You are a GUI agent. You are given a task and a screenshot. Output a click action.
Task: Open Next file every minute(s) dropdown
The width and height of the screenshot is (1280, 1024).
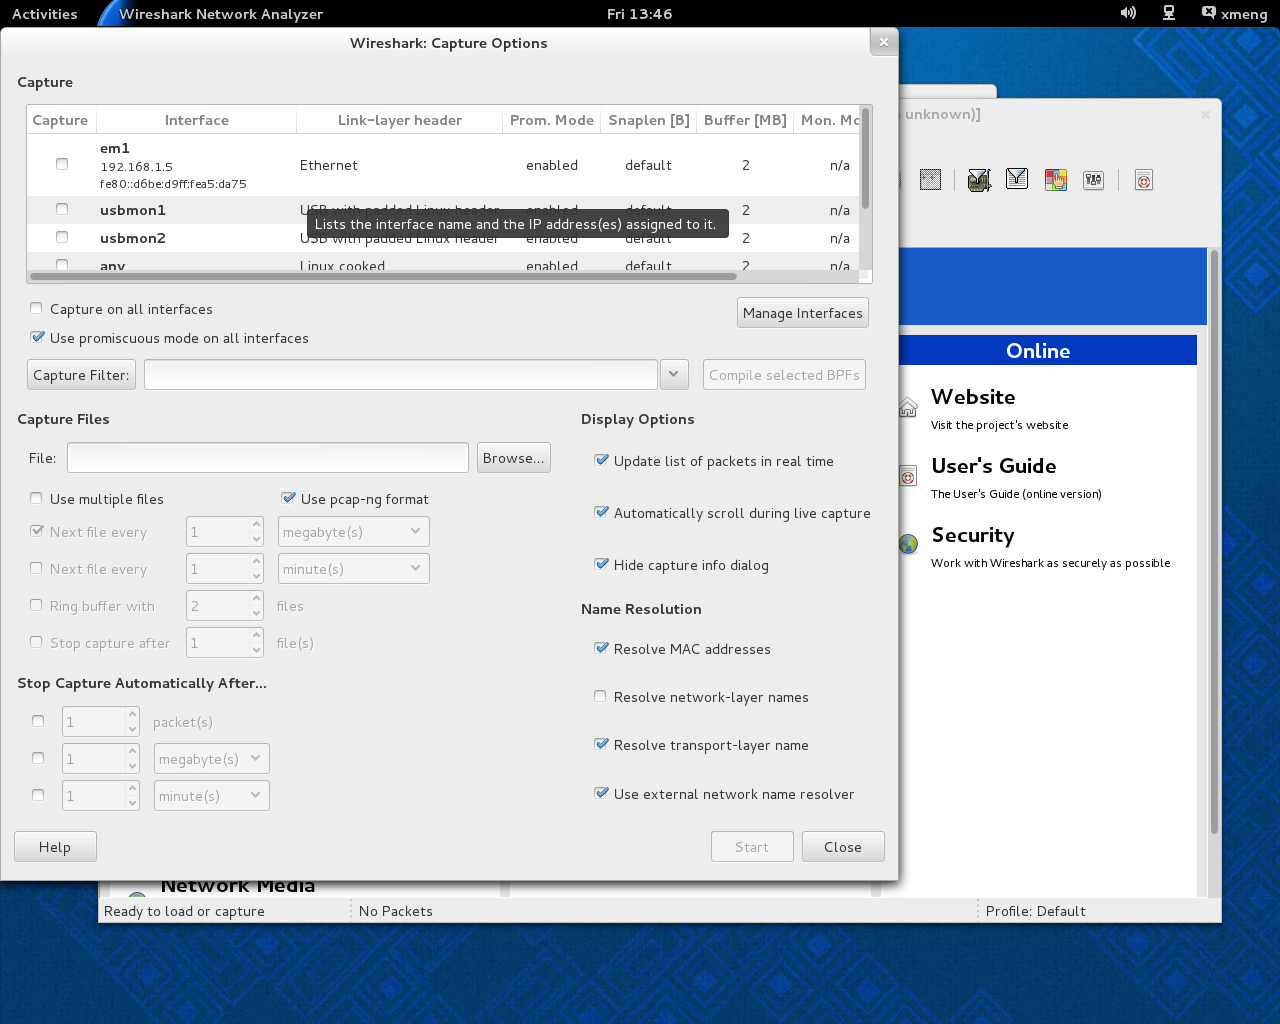(x=354, y=568)
